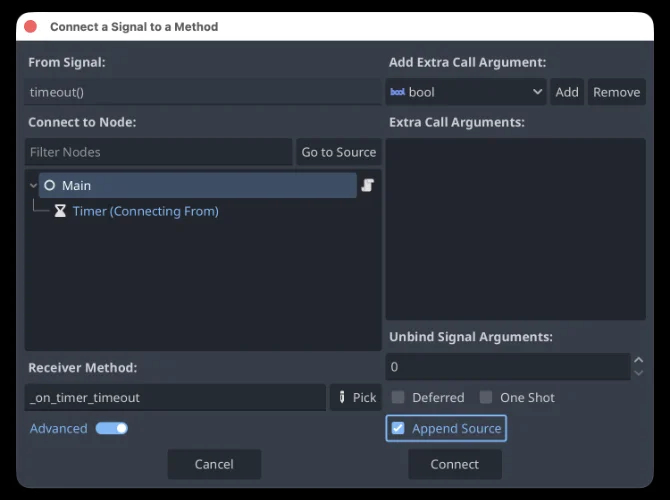
Task: Focus the Receiver Method text field
Action: click(175, 397)
